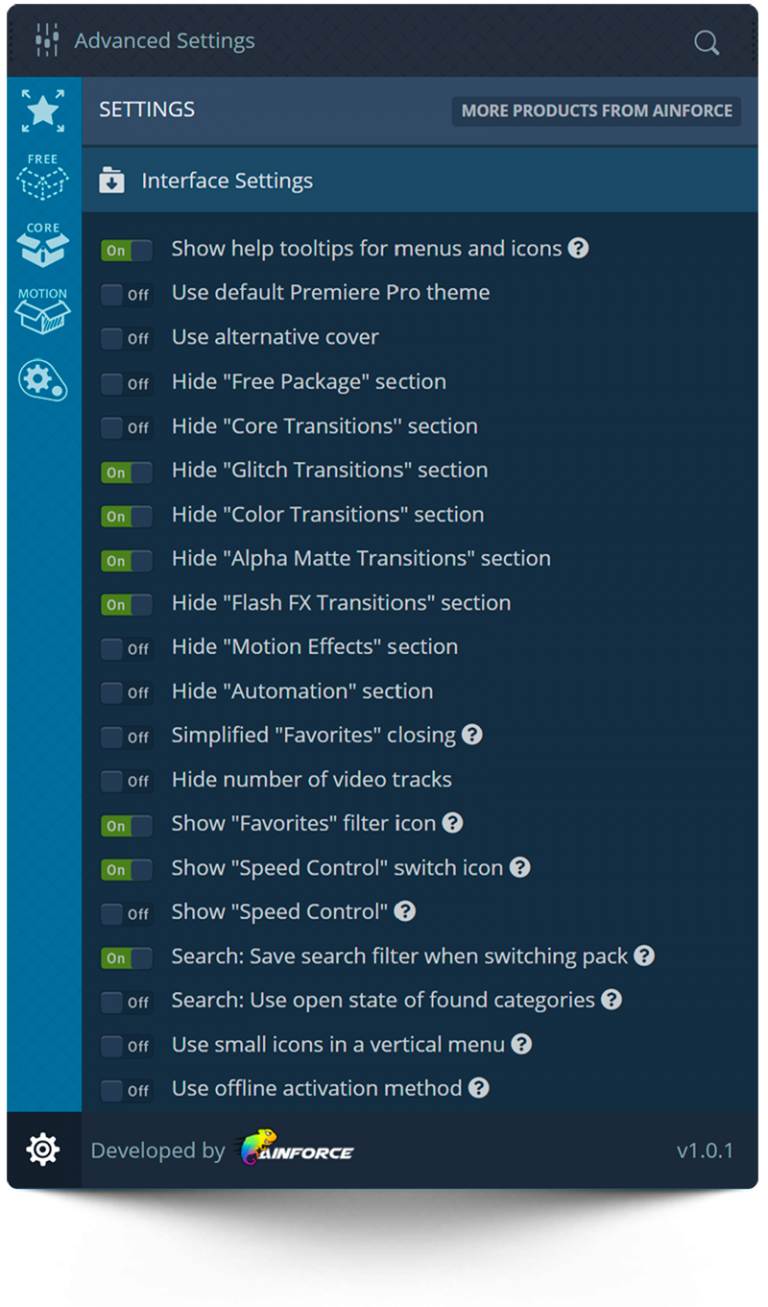Select the Favorites star icon in the sidebar
The image size is (768, 1307).
[x=42, y=110]
